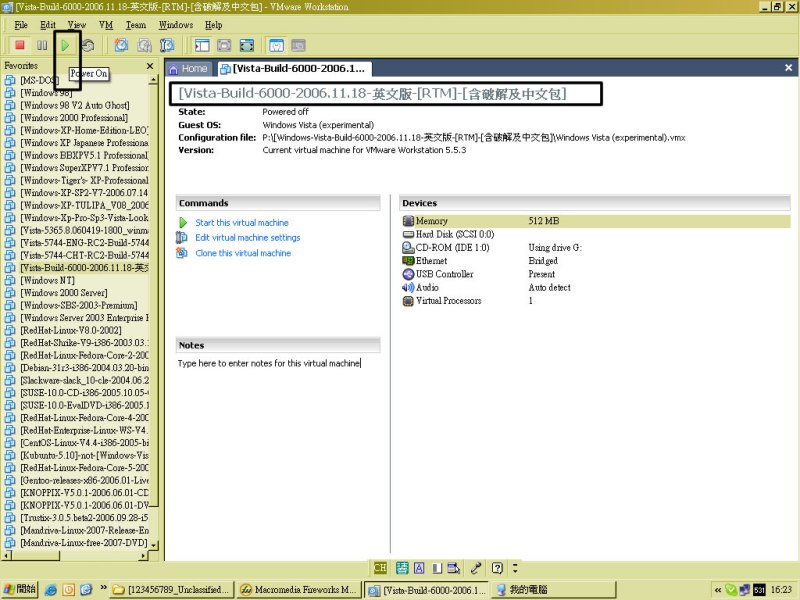800x600 pixels.
Task: Click Favorites horizontal scroll-right arrow
Action: [143, 555]
